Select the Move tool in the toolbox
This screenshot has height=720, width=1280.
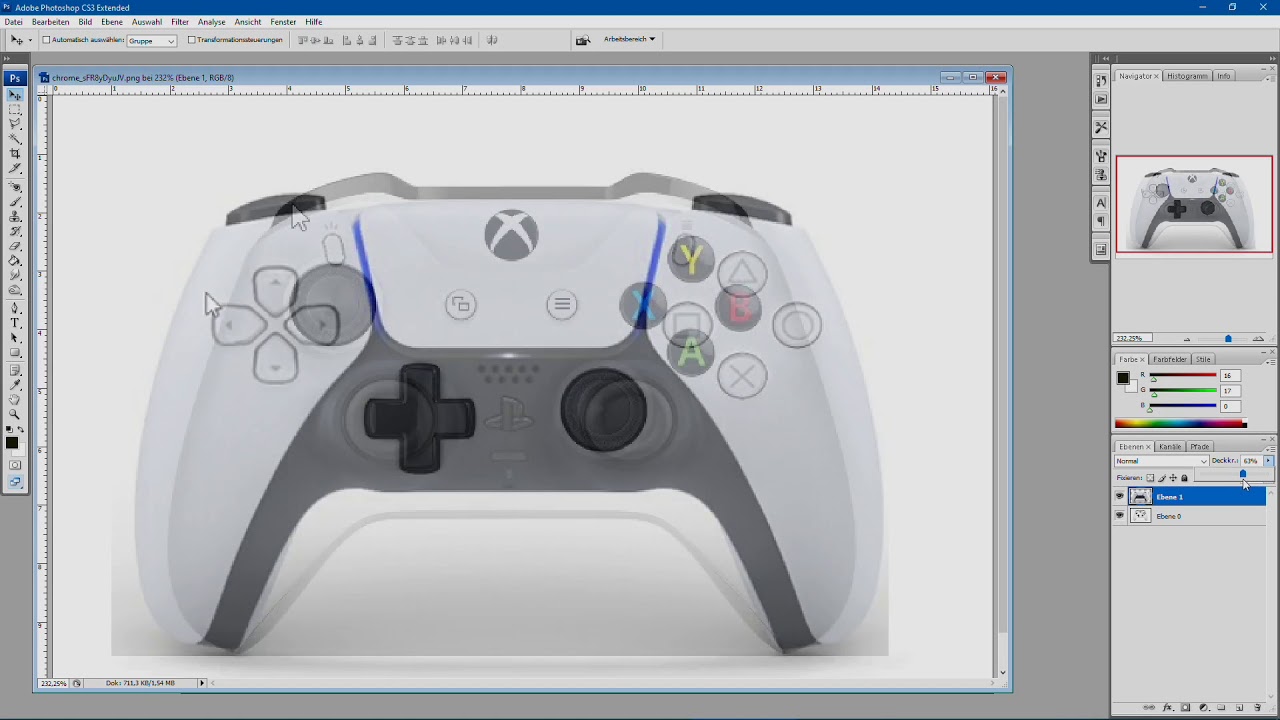click(15, 95)
